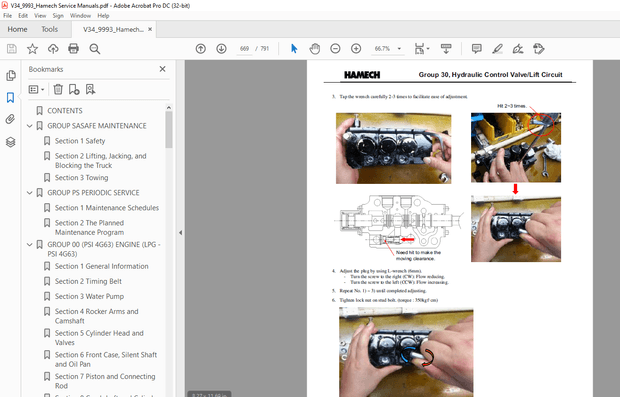
Task: Collapse GROUP SASAFE MAINTENANCE bookmark
Action: (30, 126)
